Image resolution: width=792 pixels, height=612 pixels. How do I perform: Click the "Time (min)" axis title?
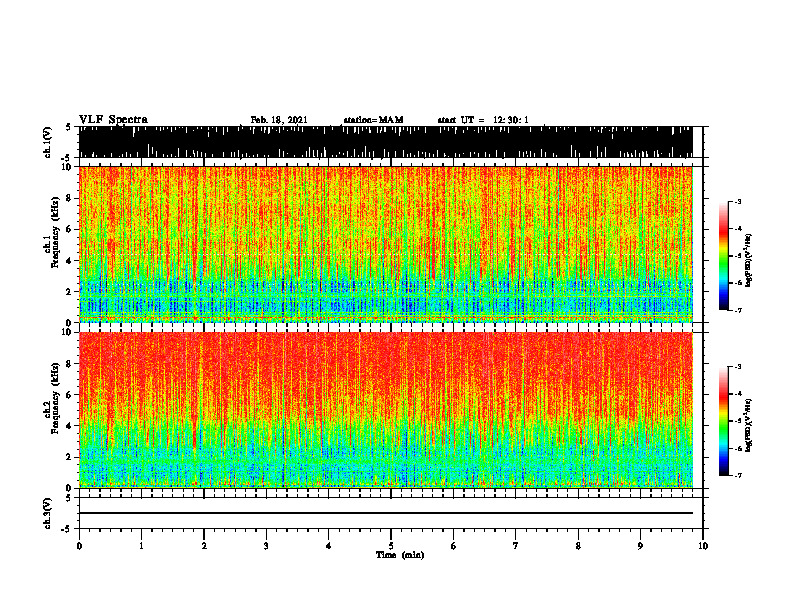[400, 555]
